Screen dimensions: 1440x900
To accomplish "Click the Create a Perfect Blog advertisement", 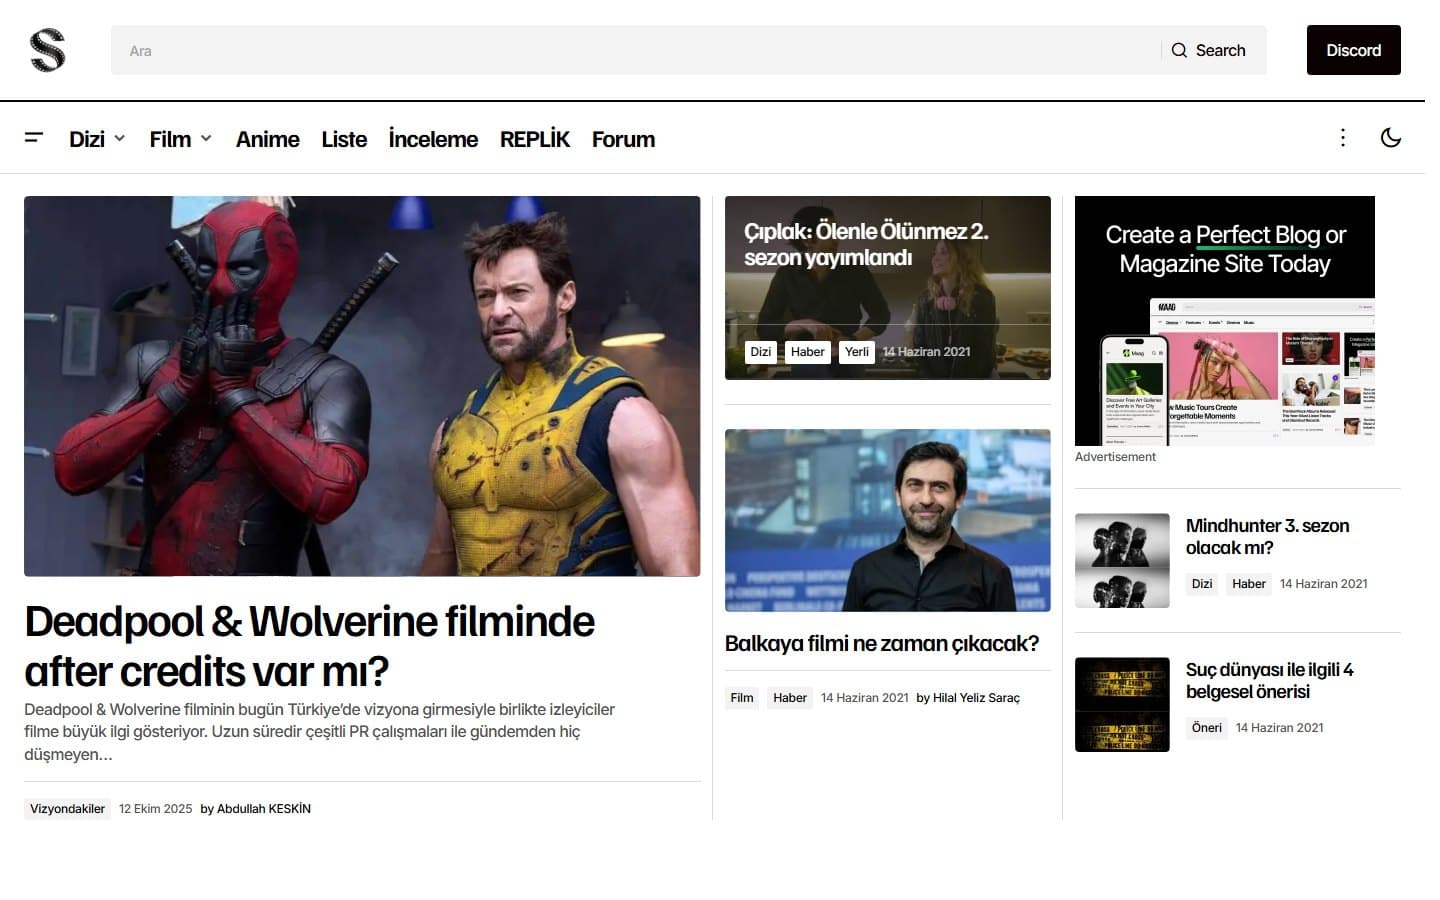I will [x=1225, y=321].
